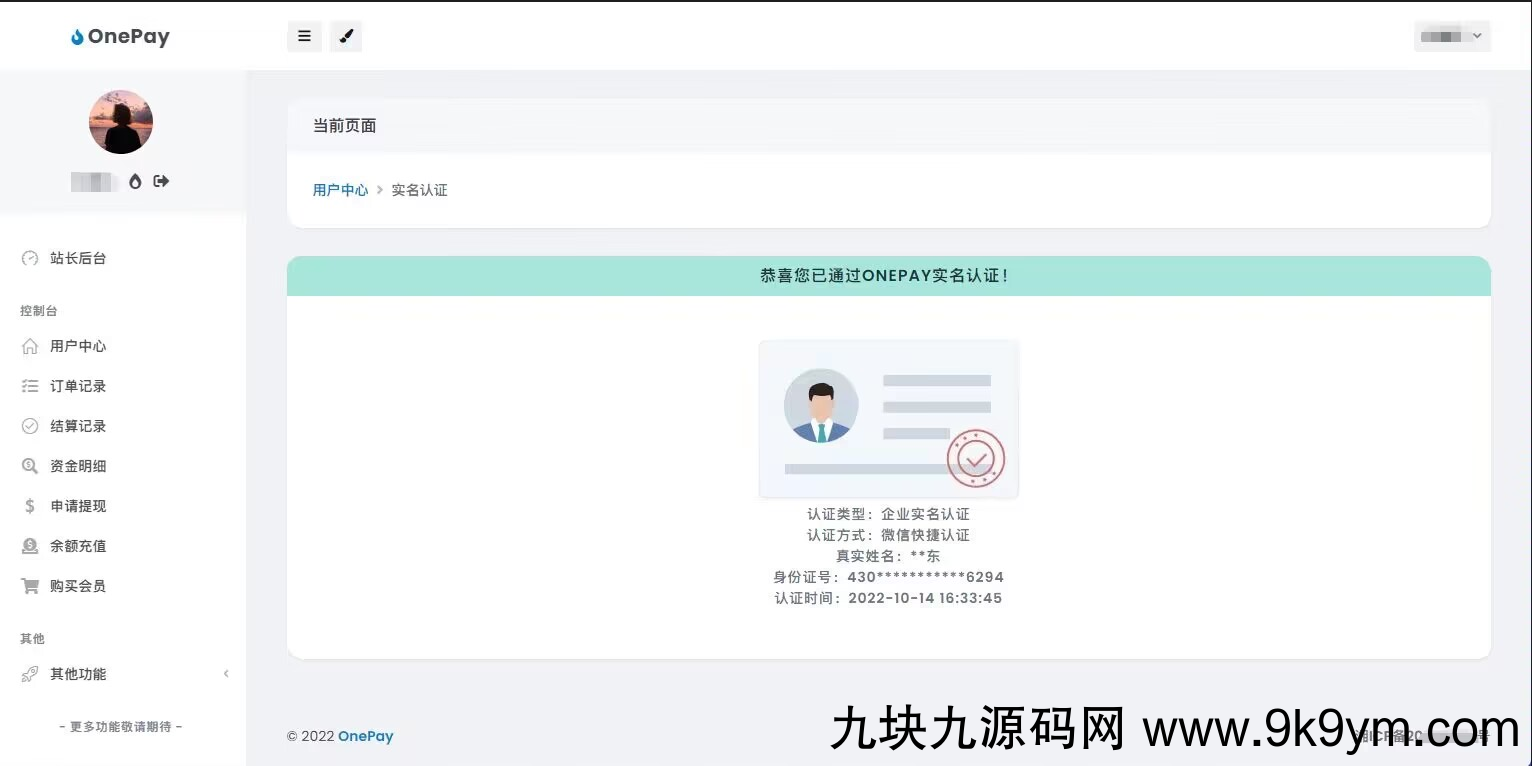Image resolution: width=1532 pixels, height=766 pixels.
Task: Click the user profile avatar photo
Action: pos(120,121)
